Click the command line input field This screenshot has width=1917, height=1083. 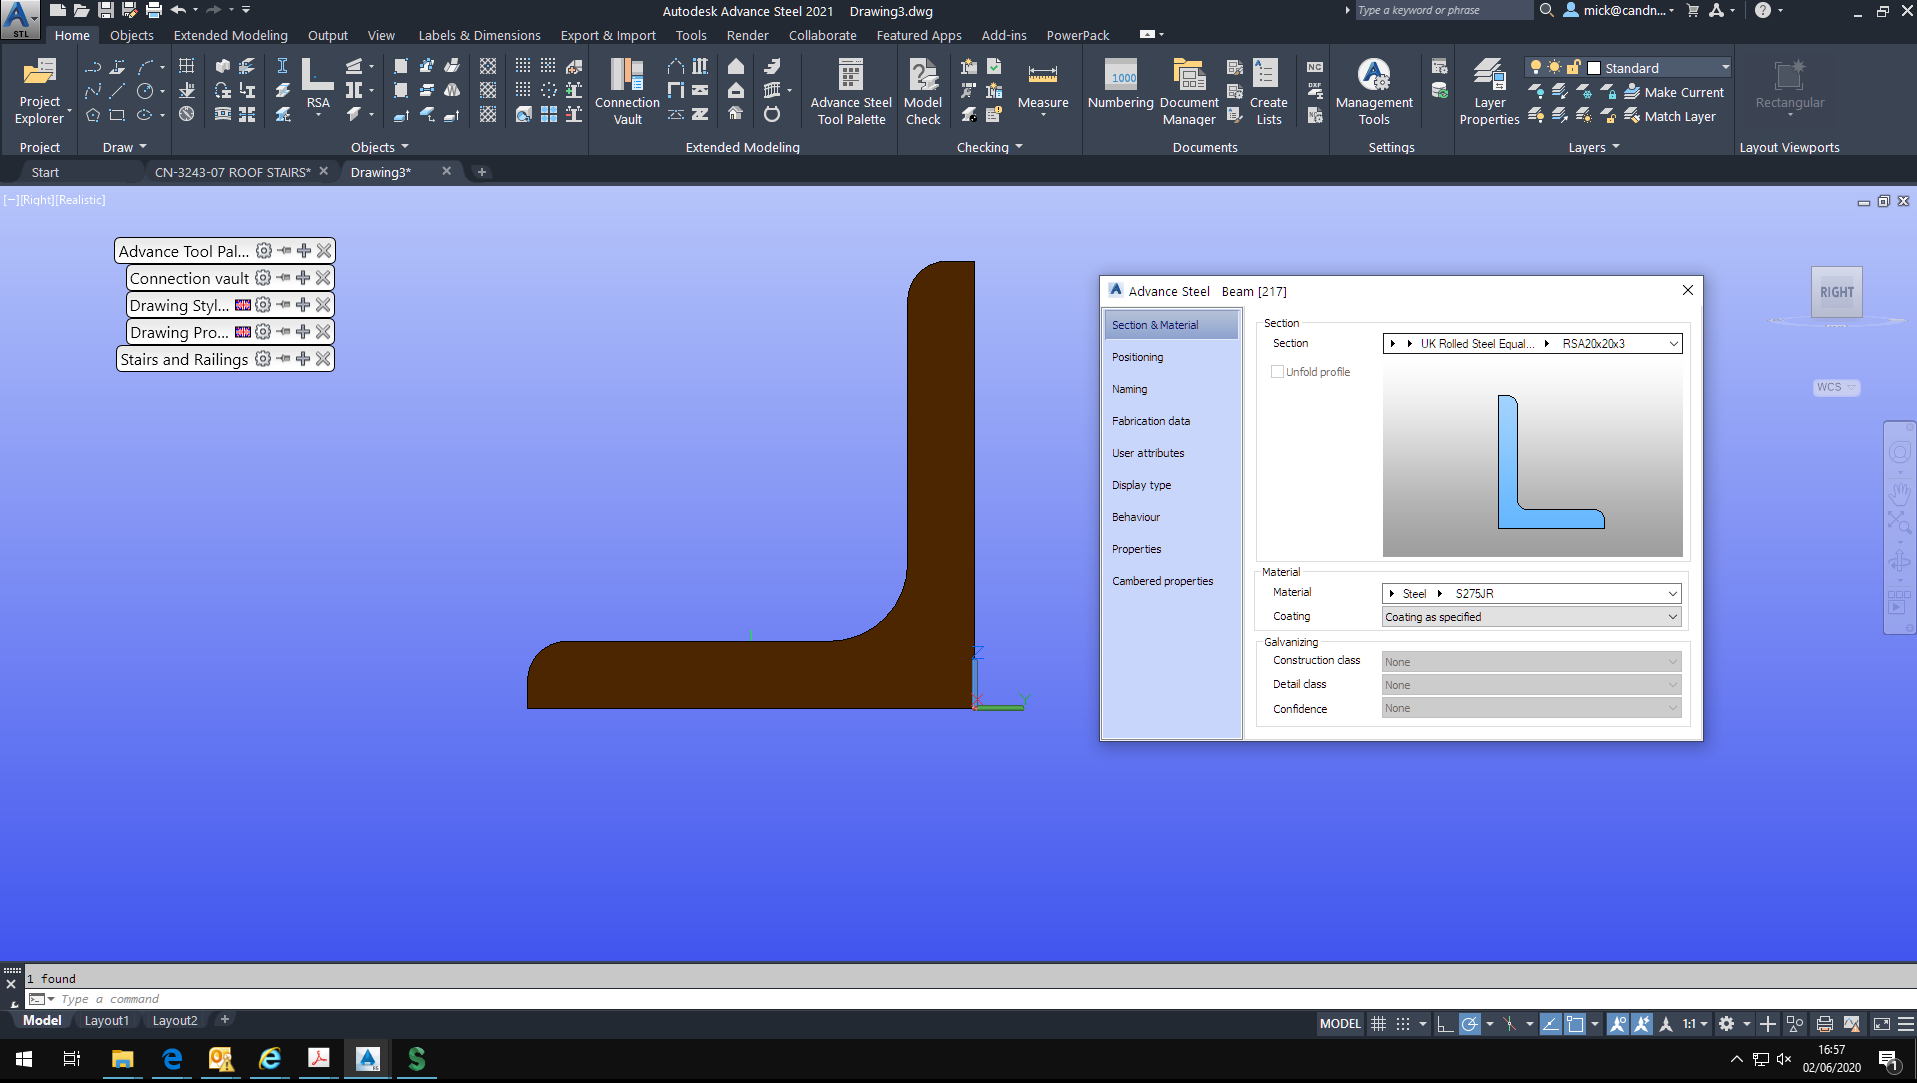pos(200,998)
